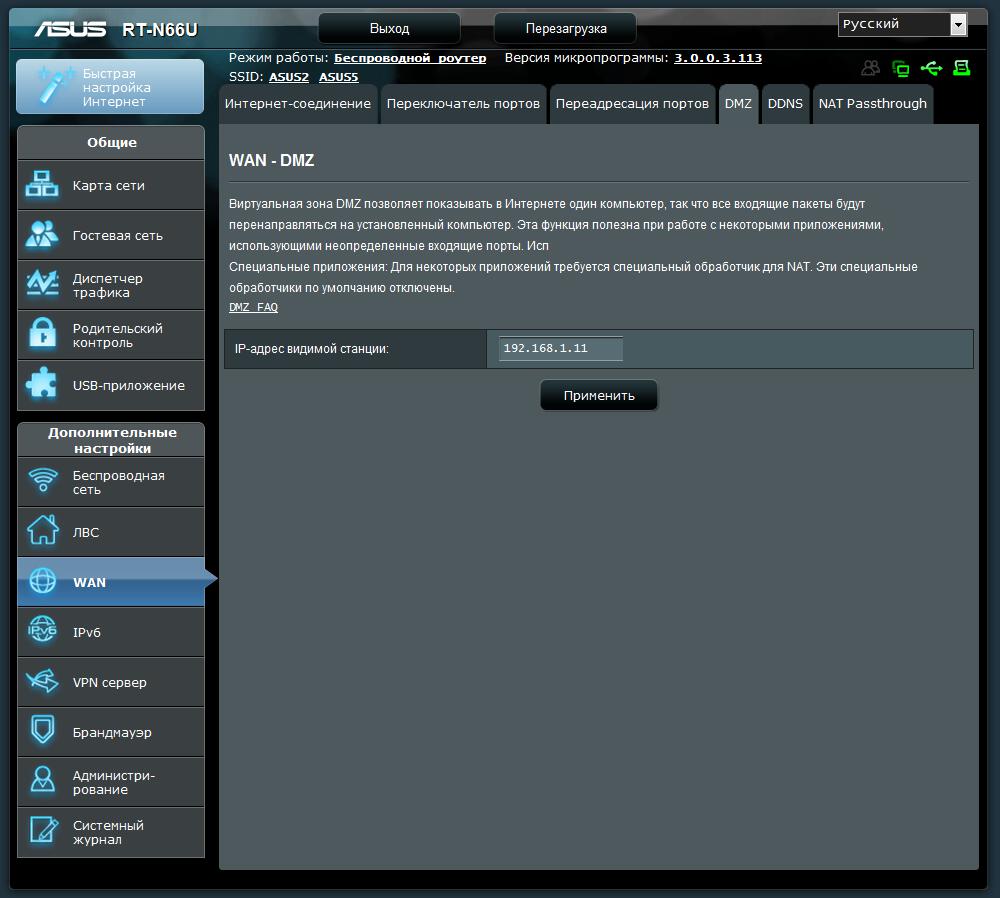Click the Системный журнал notepad icon
1000x898 pixels.
(x=43, y=830)
